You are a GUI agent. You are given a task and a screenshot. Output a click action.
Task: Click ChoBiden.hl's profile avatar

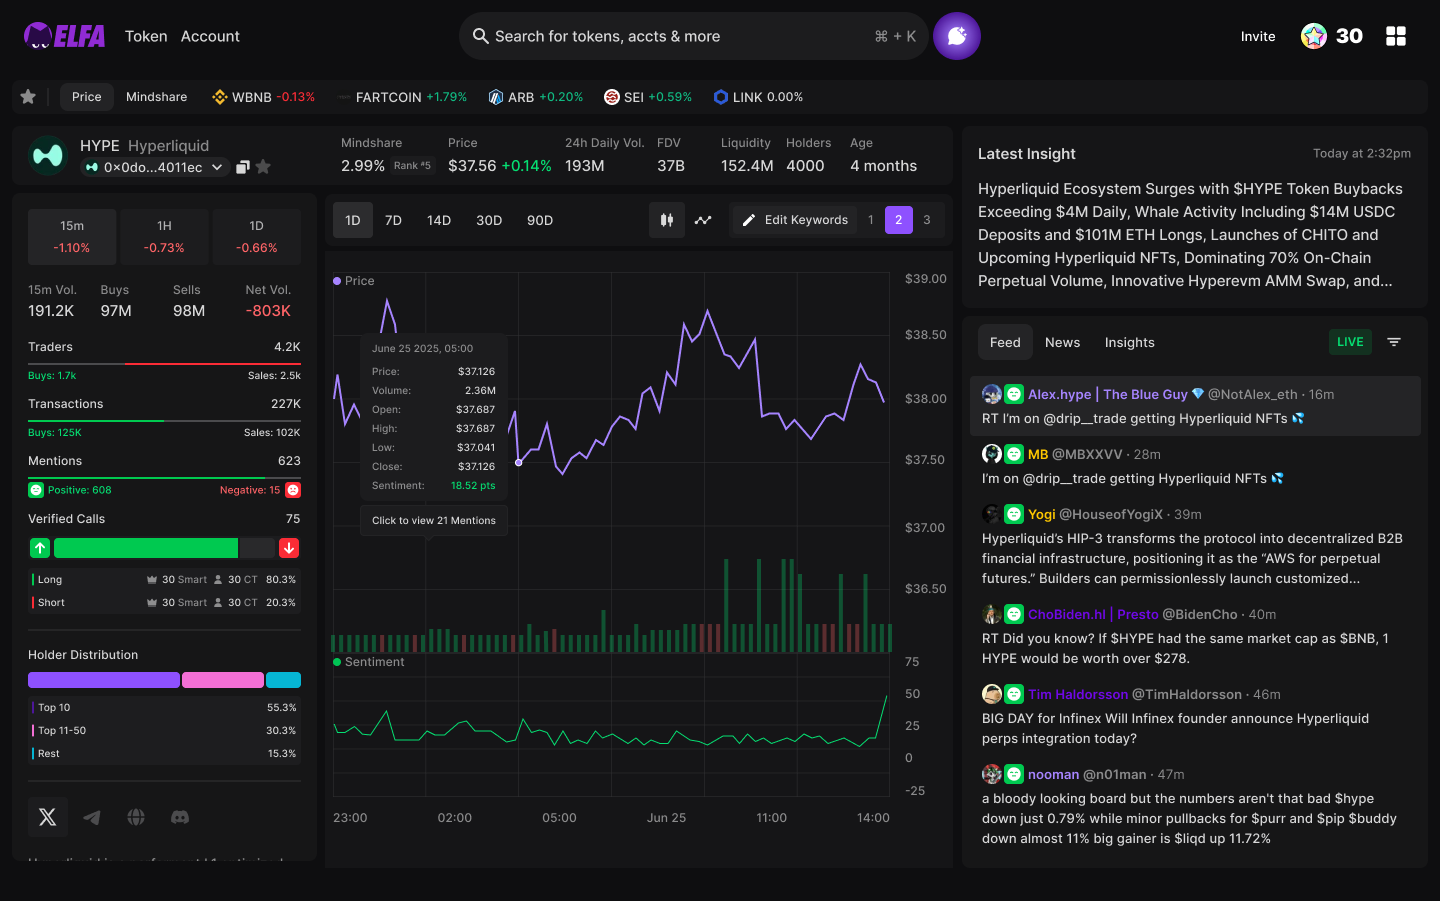[x=992, y=614]
